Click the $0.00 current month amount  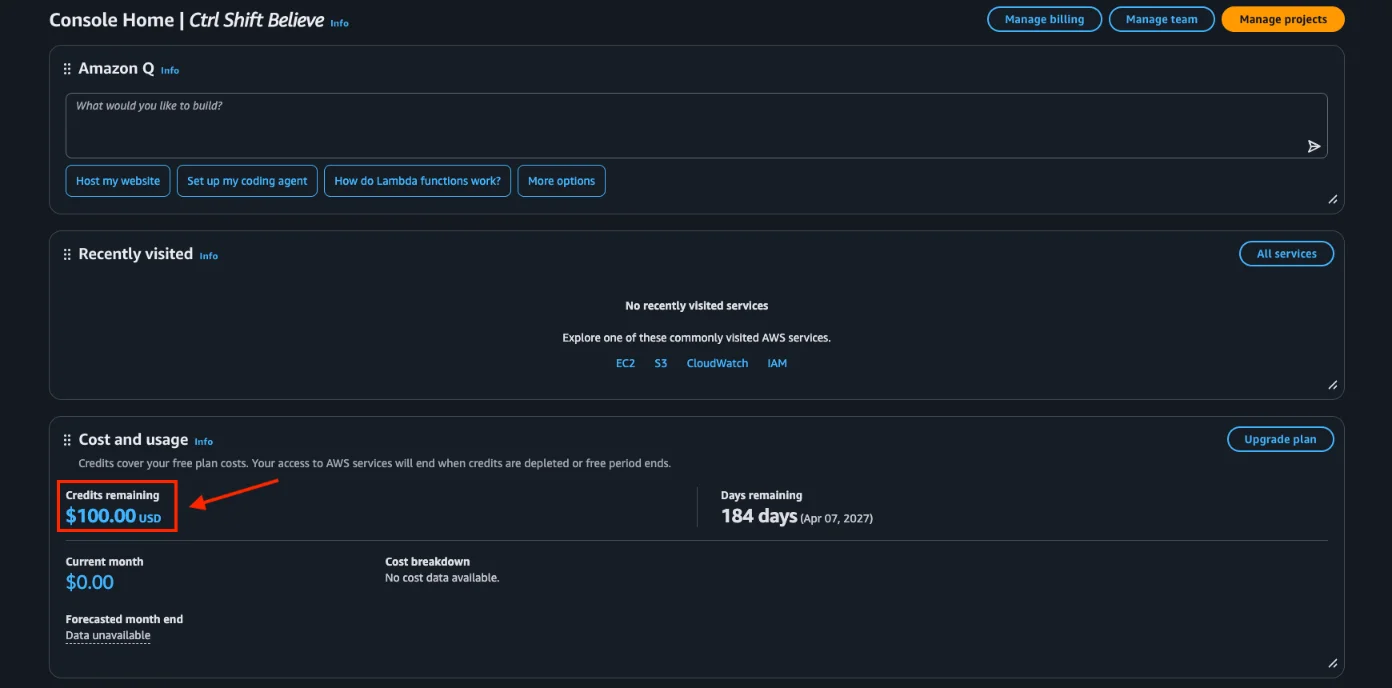[90, 582]
